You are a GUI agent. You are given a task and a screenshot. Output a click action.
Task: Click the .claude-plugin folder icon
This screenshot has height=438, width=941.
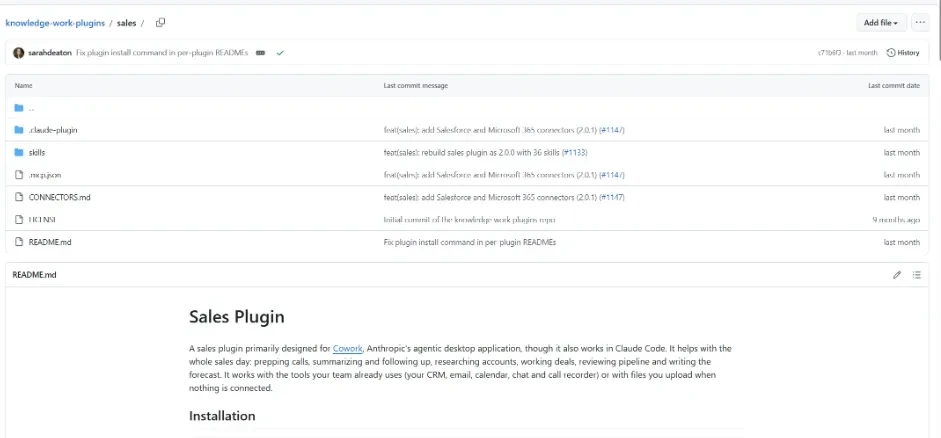tap(19, 130)
